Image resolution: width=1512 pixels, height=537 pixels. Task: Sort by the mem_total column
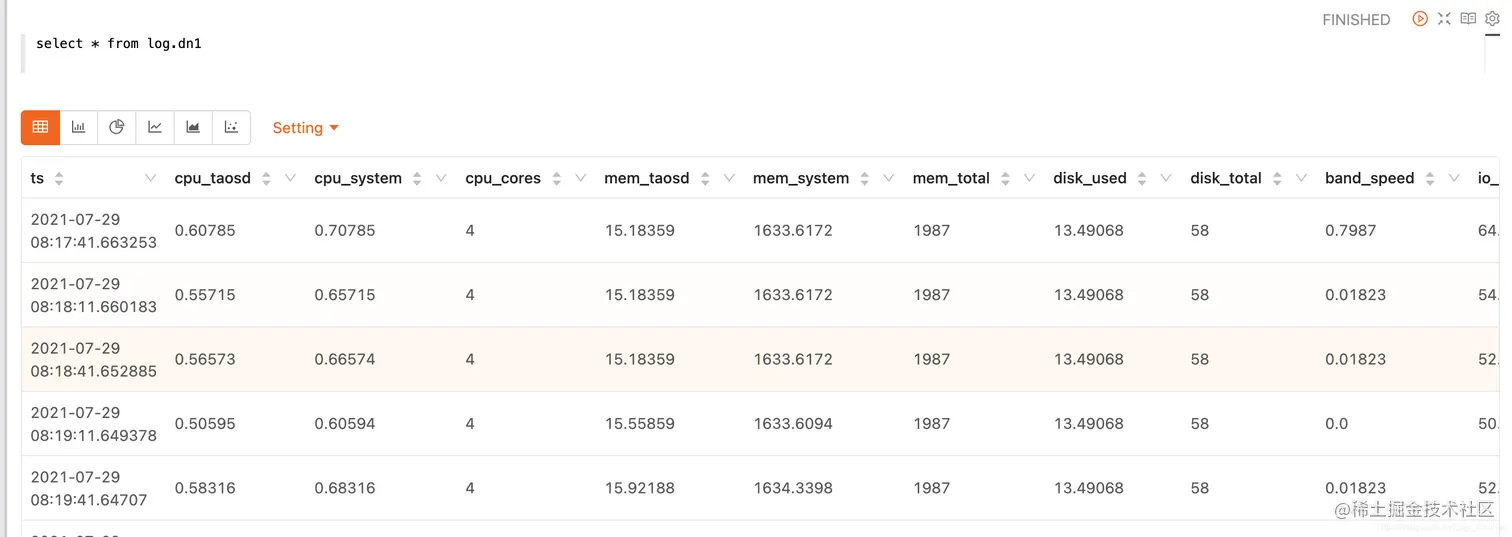(x=1005, y=179)
